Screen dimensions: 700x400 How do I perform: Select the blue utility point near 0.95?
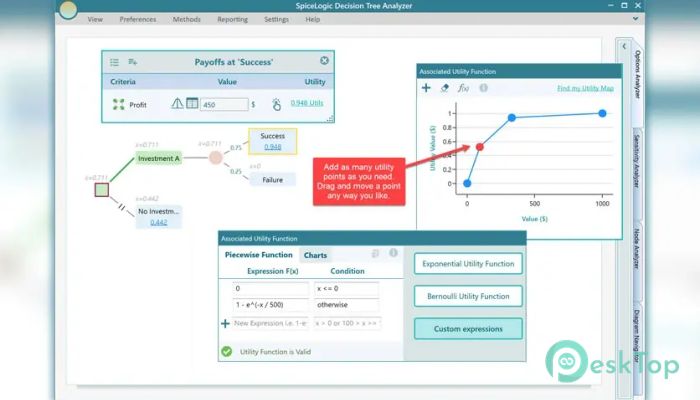(512, 117)
